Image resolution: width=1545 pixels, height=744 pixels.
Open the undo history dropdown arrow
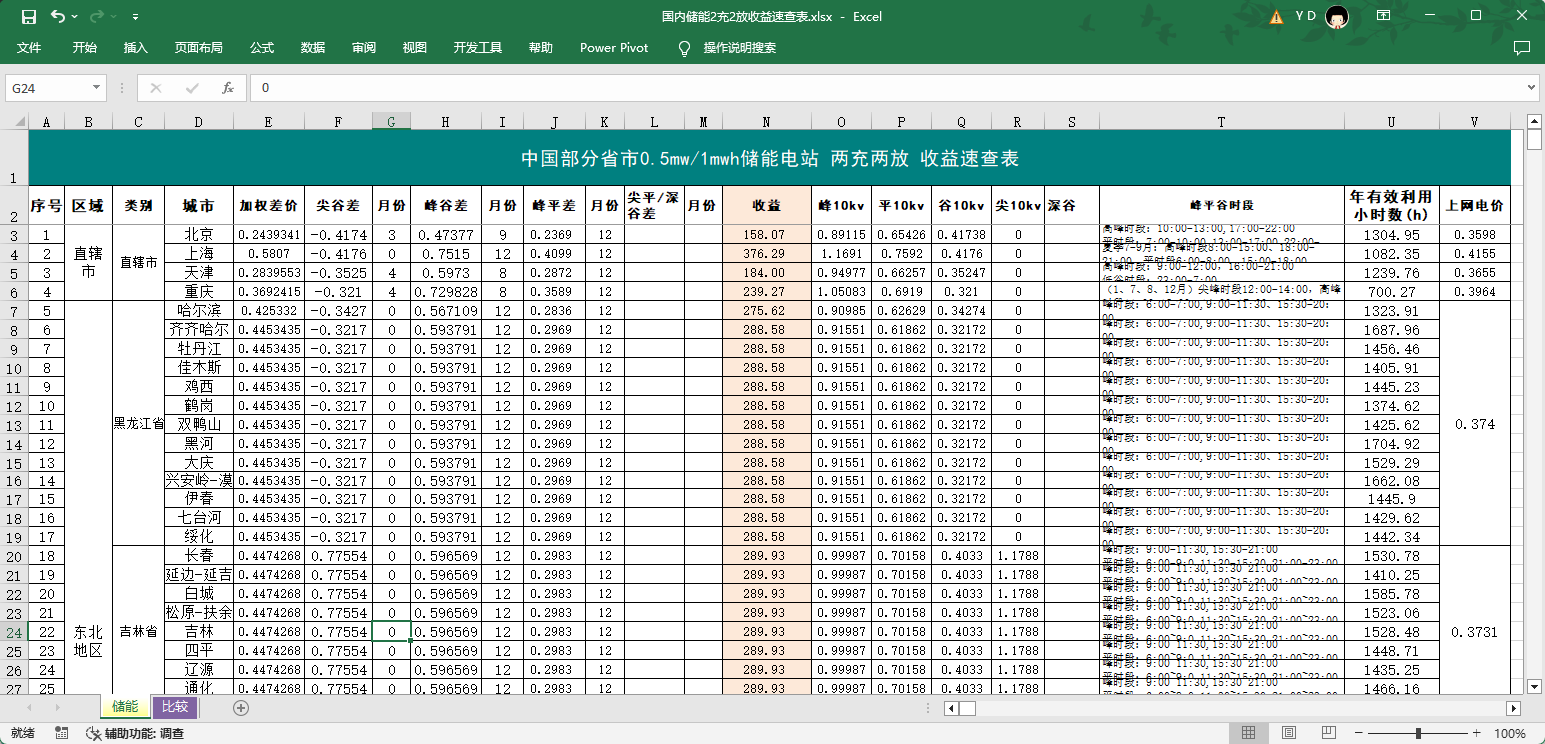click(75, 17)
